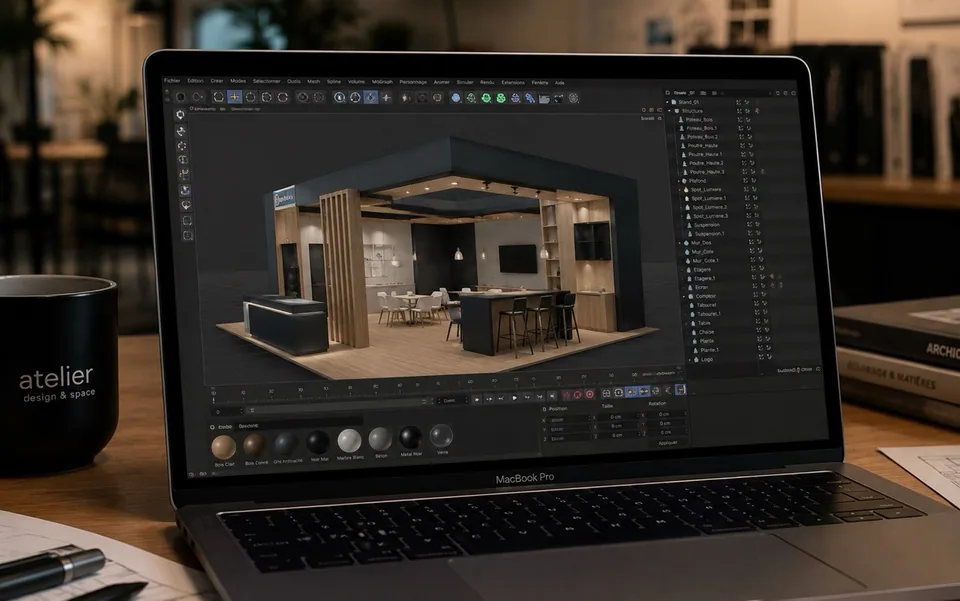Select the Bois Clair material sphere

pyautogui.click(x=223, y=447)
